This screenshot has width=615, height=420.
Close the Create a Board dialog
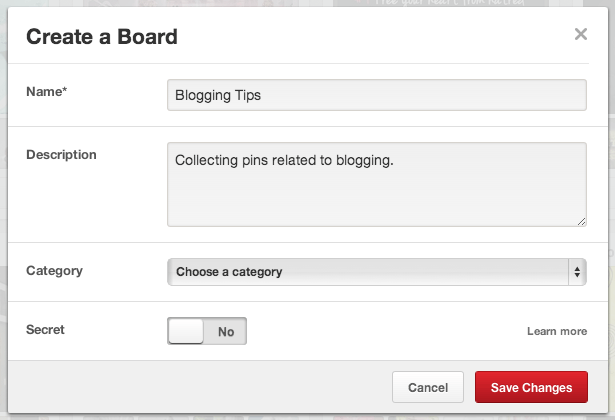pyautogui.click(x=580, y=35)
